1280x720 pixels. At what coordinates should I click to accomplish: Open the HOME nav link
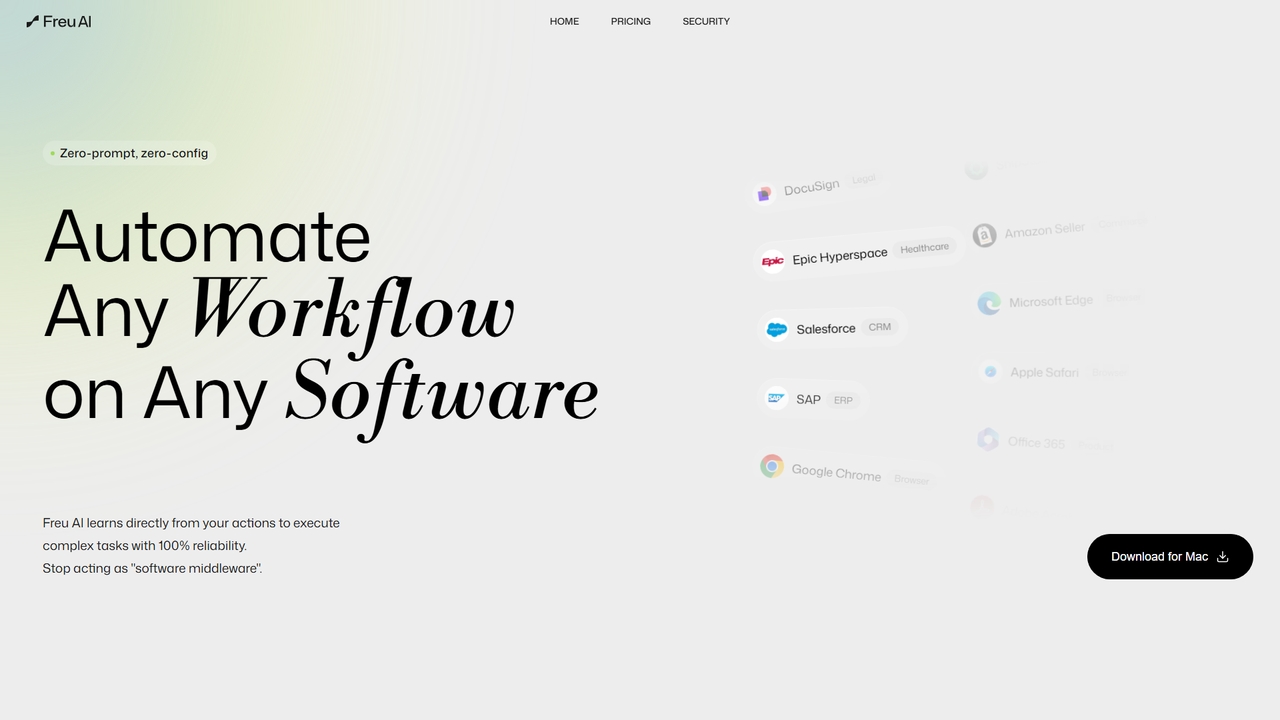click(x=564, y=21)
